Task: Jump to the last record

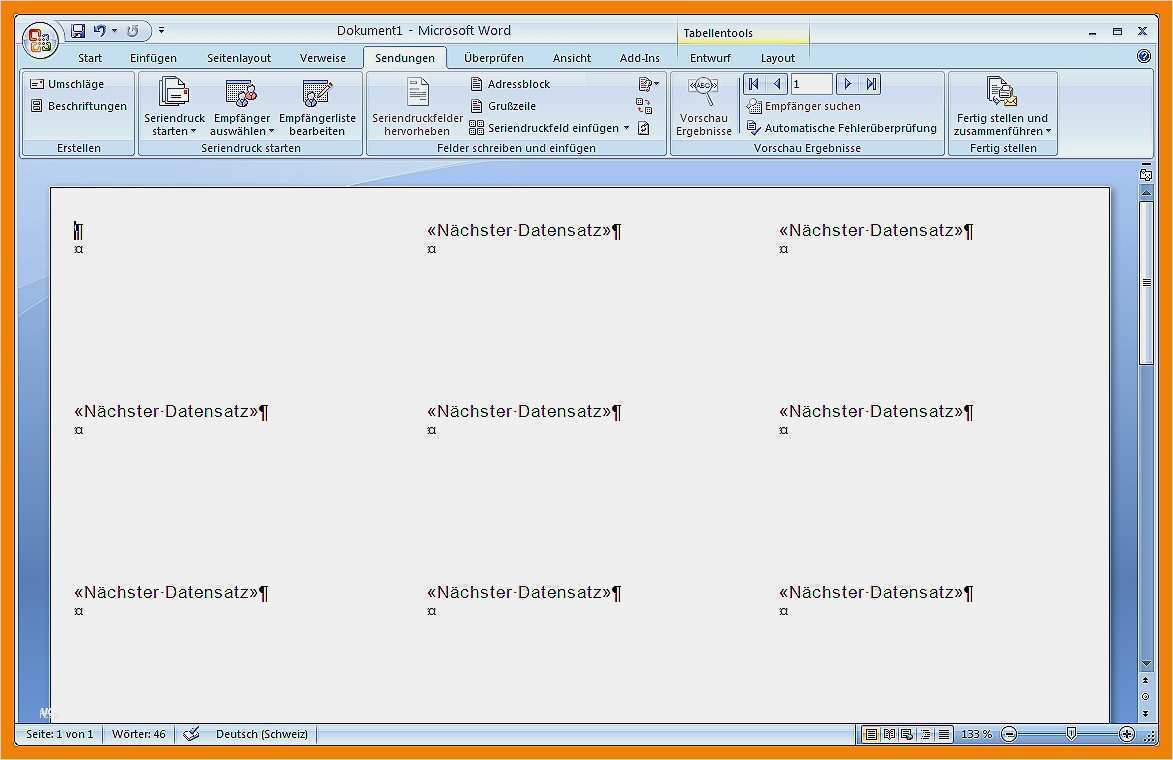Action: (x=871, y=84)
